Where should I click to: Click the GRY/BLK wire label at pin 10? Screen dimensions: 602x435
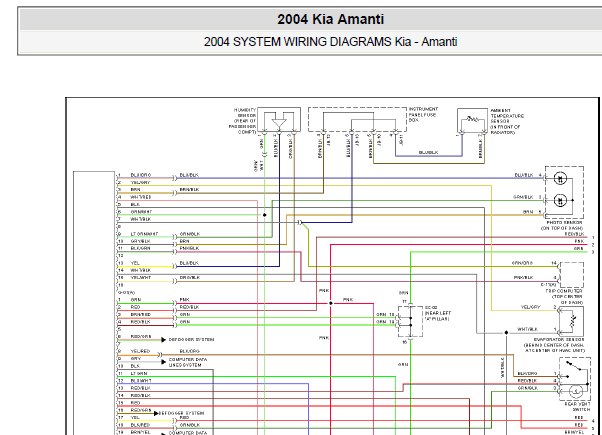pyautogui.click(x=140, y=241)
